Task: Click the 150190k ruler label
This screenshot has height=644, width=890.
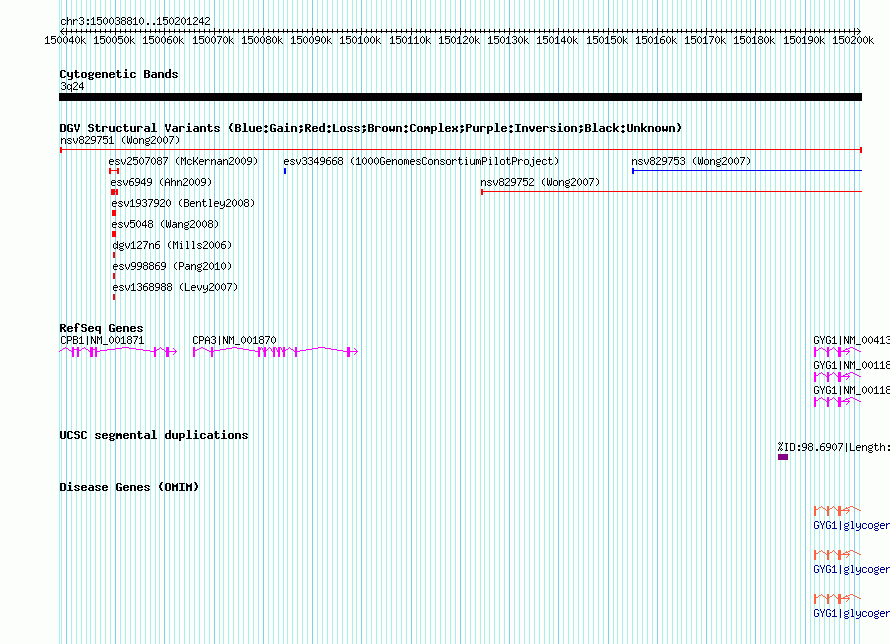Action: click(x=804, y=40)
